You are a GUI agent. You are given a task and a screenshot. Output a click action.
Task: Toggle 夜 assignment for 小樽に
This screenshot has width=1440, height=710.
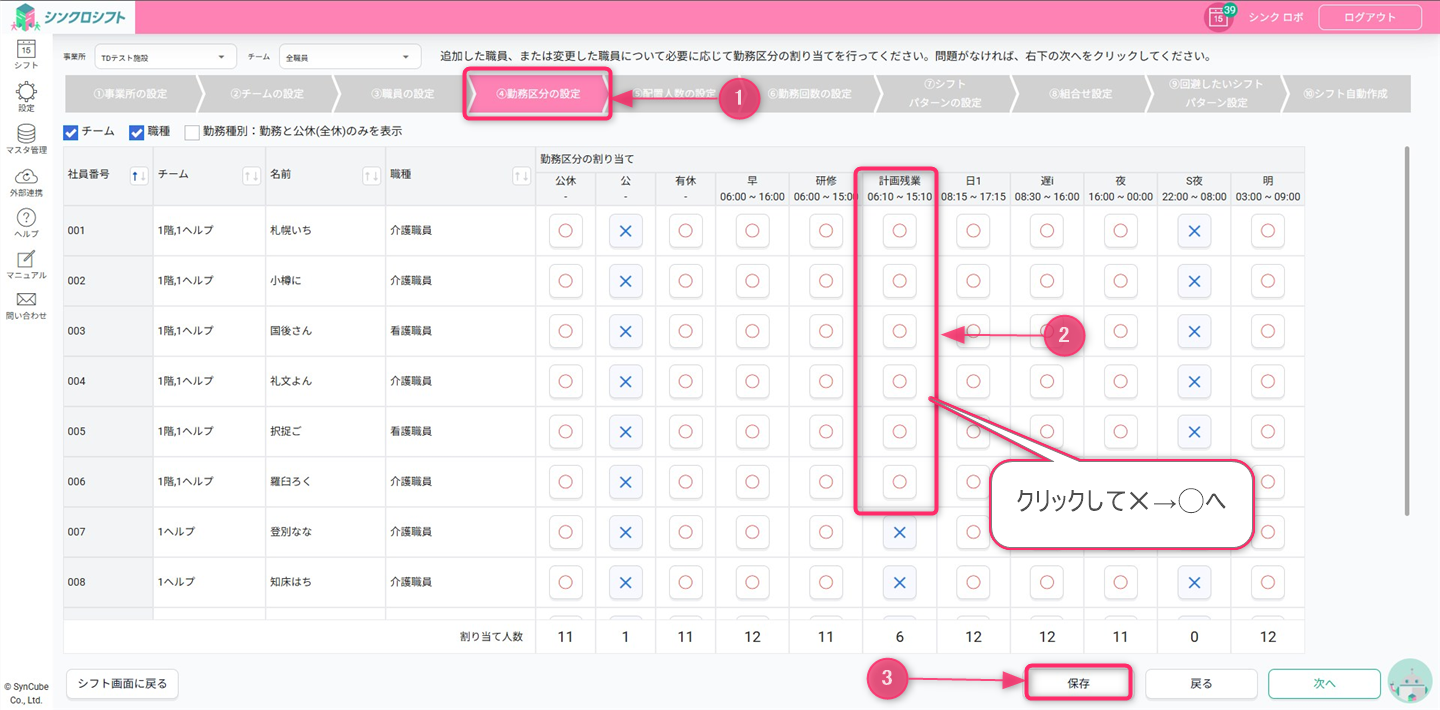pyautogui.click(x=1120, y=281)
